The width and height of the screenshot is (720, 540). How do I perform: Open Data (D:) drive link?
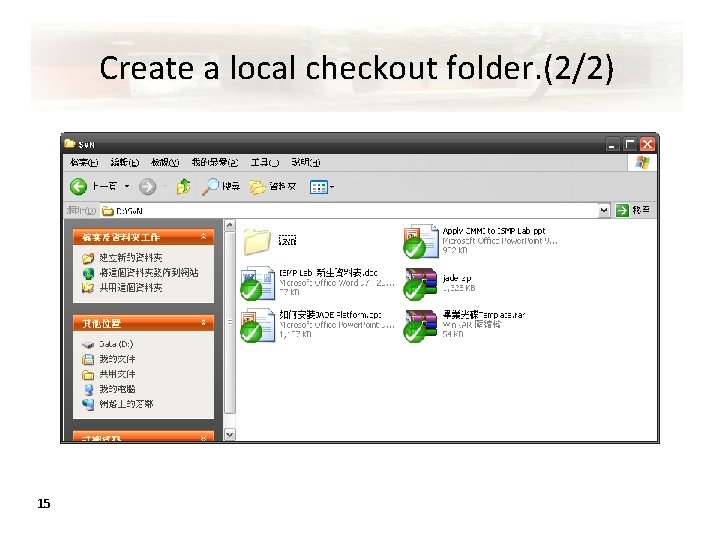pos(116,344)
